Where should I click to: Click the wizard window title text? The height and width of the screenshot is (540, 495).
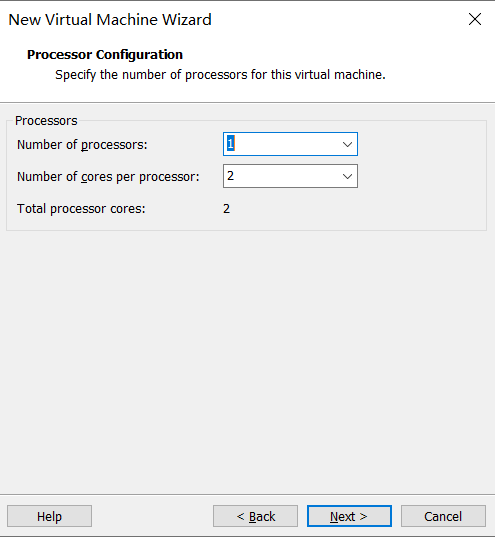[110, 20]
